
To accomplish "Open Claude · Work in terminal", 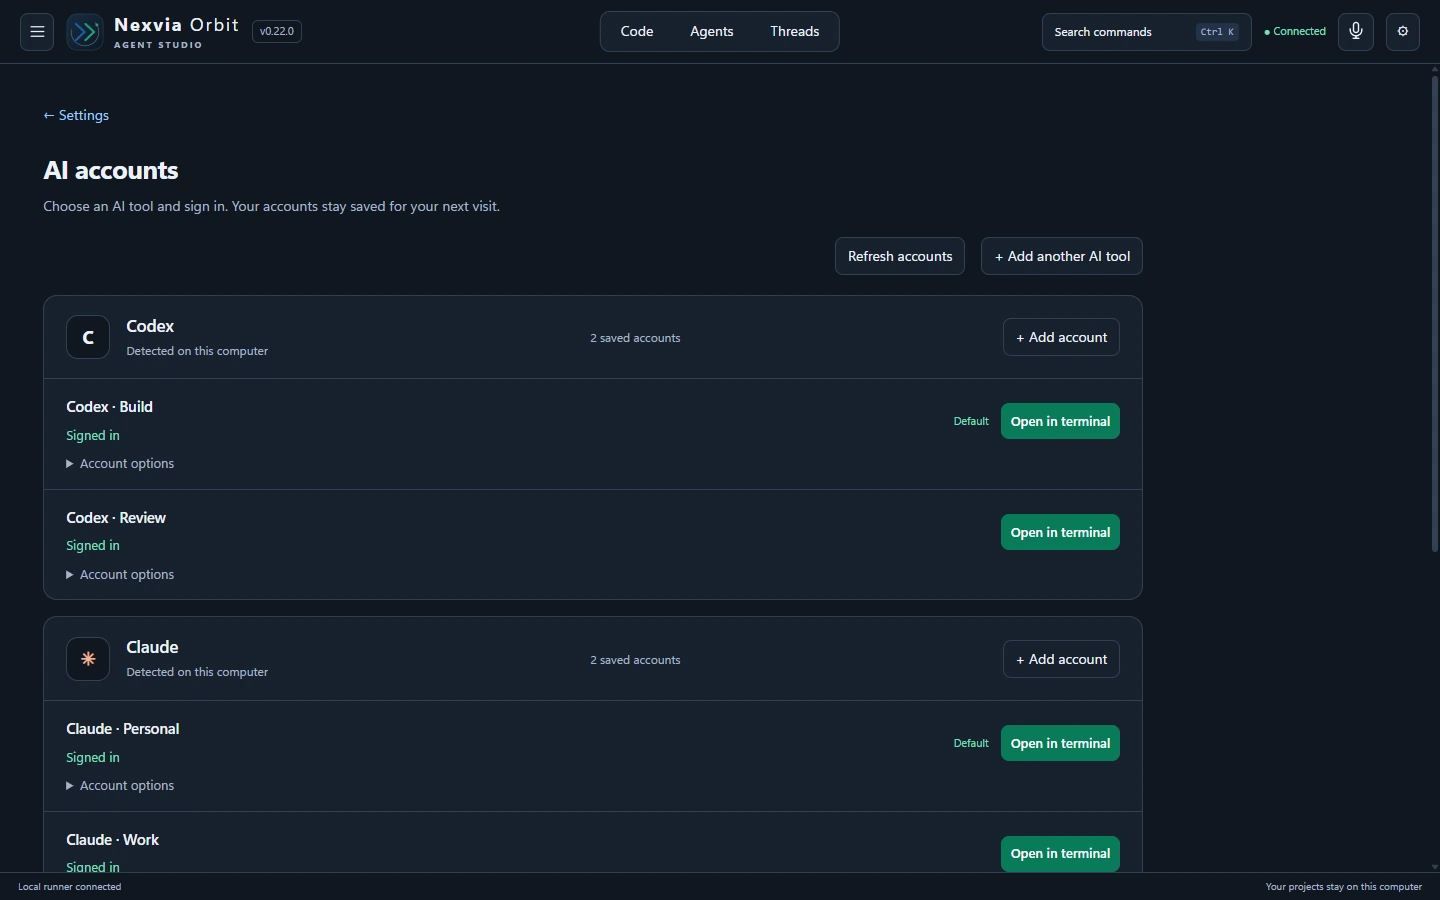I will tap(1060, 853).
